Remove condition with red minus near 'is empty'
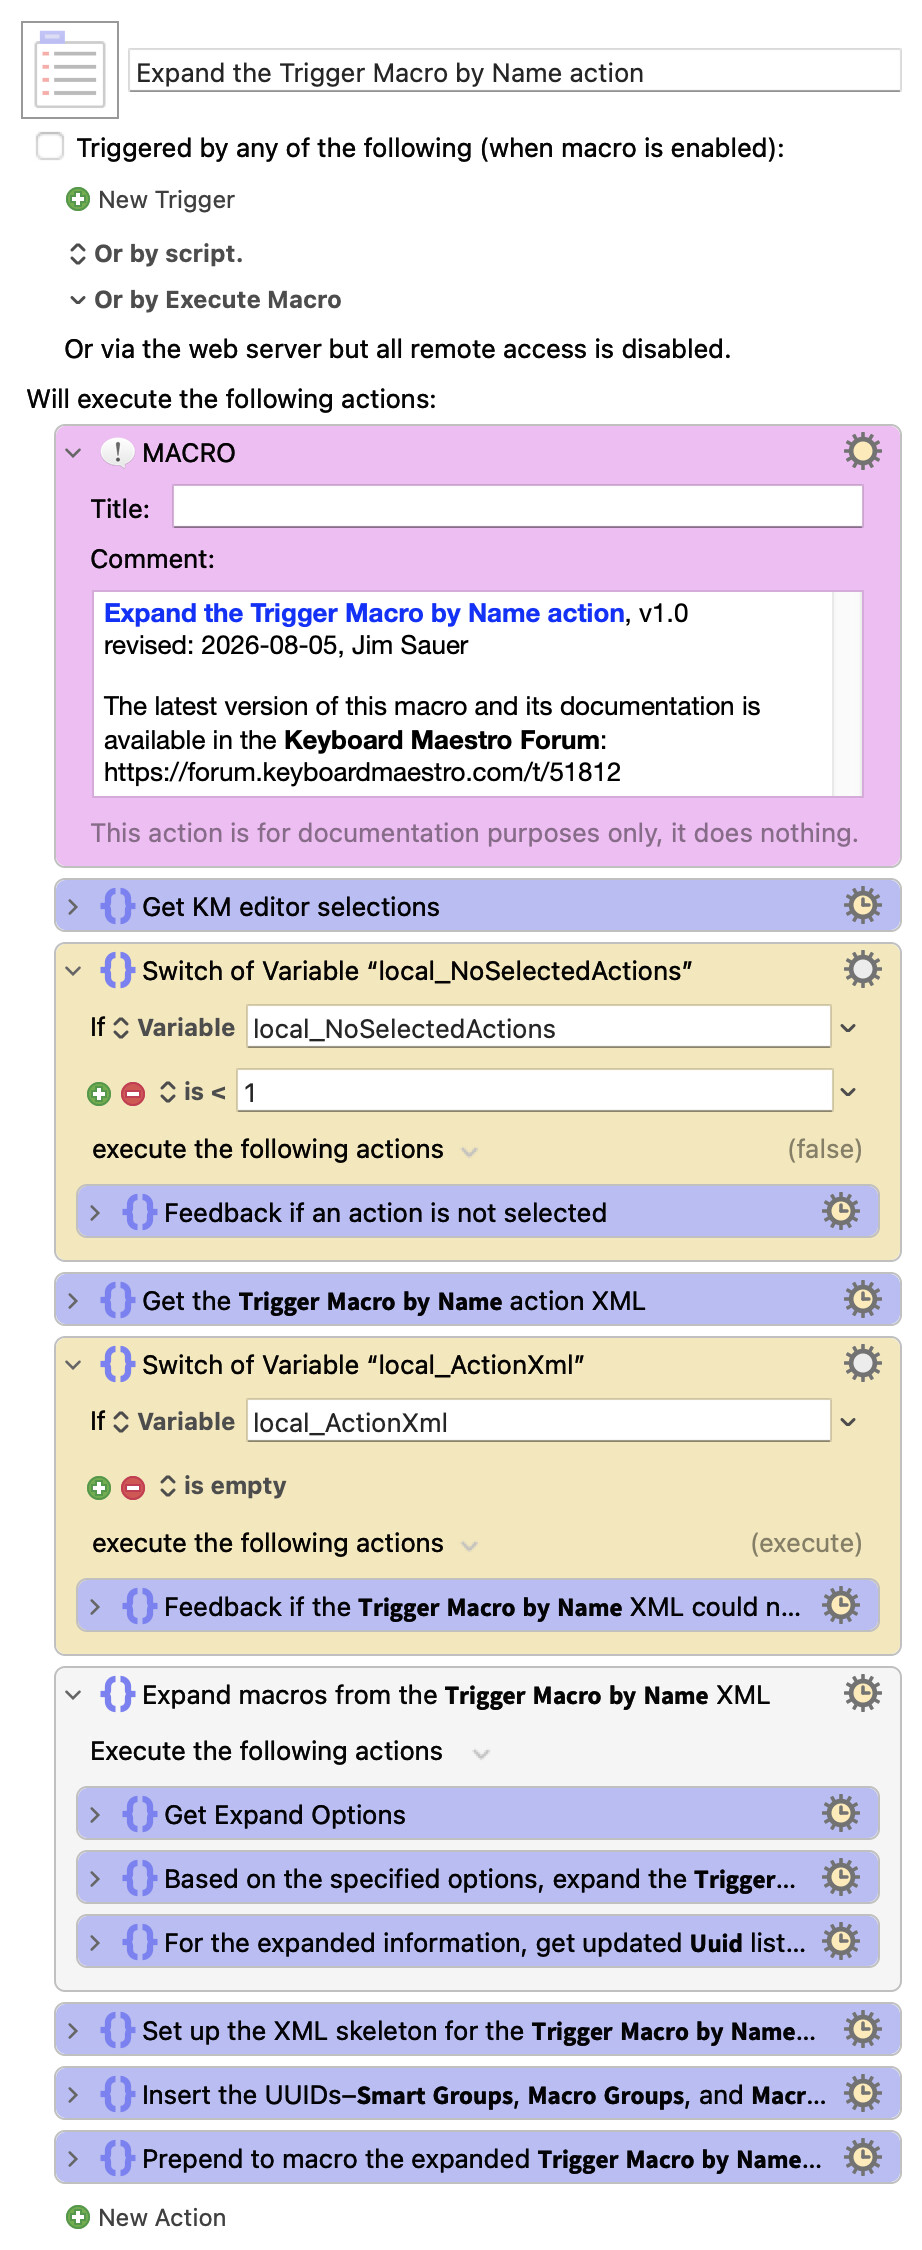Screen dimensions: 922x2250 point(133,1488)
